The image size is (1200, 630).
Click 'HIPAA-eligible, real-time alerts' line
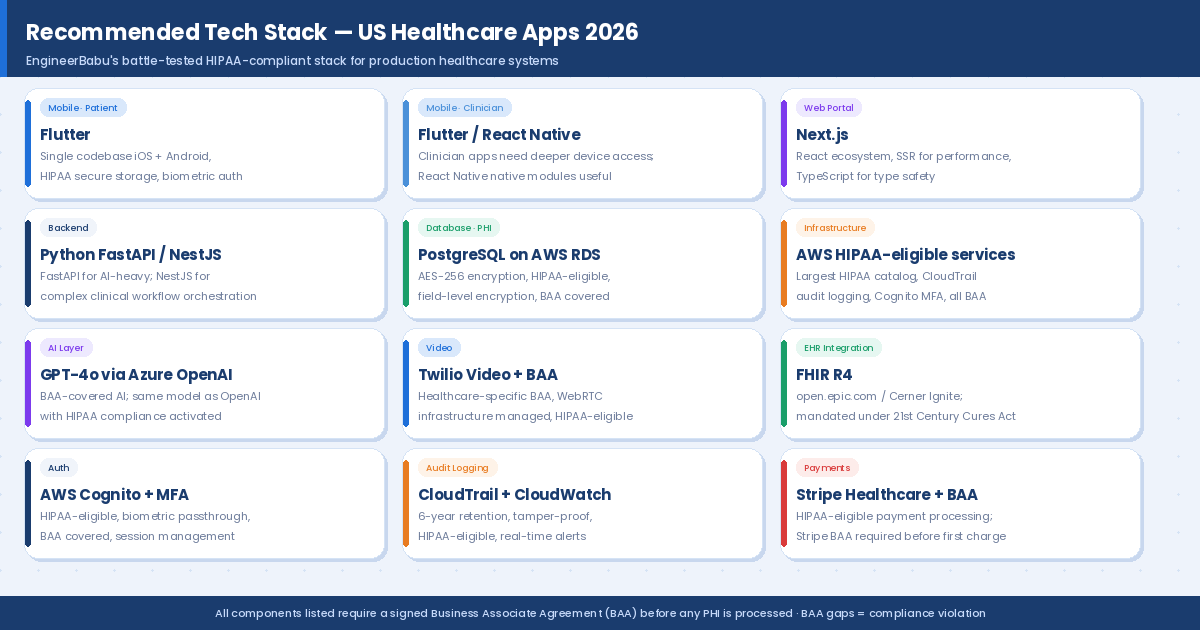pos(502,536)
